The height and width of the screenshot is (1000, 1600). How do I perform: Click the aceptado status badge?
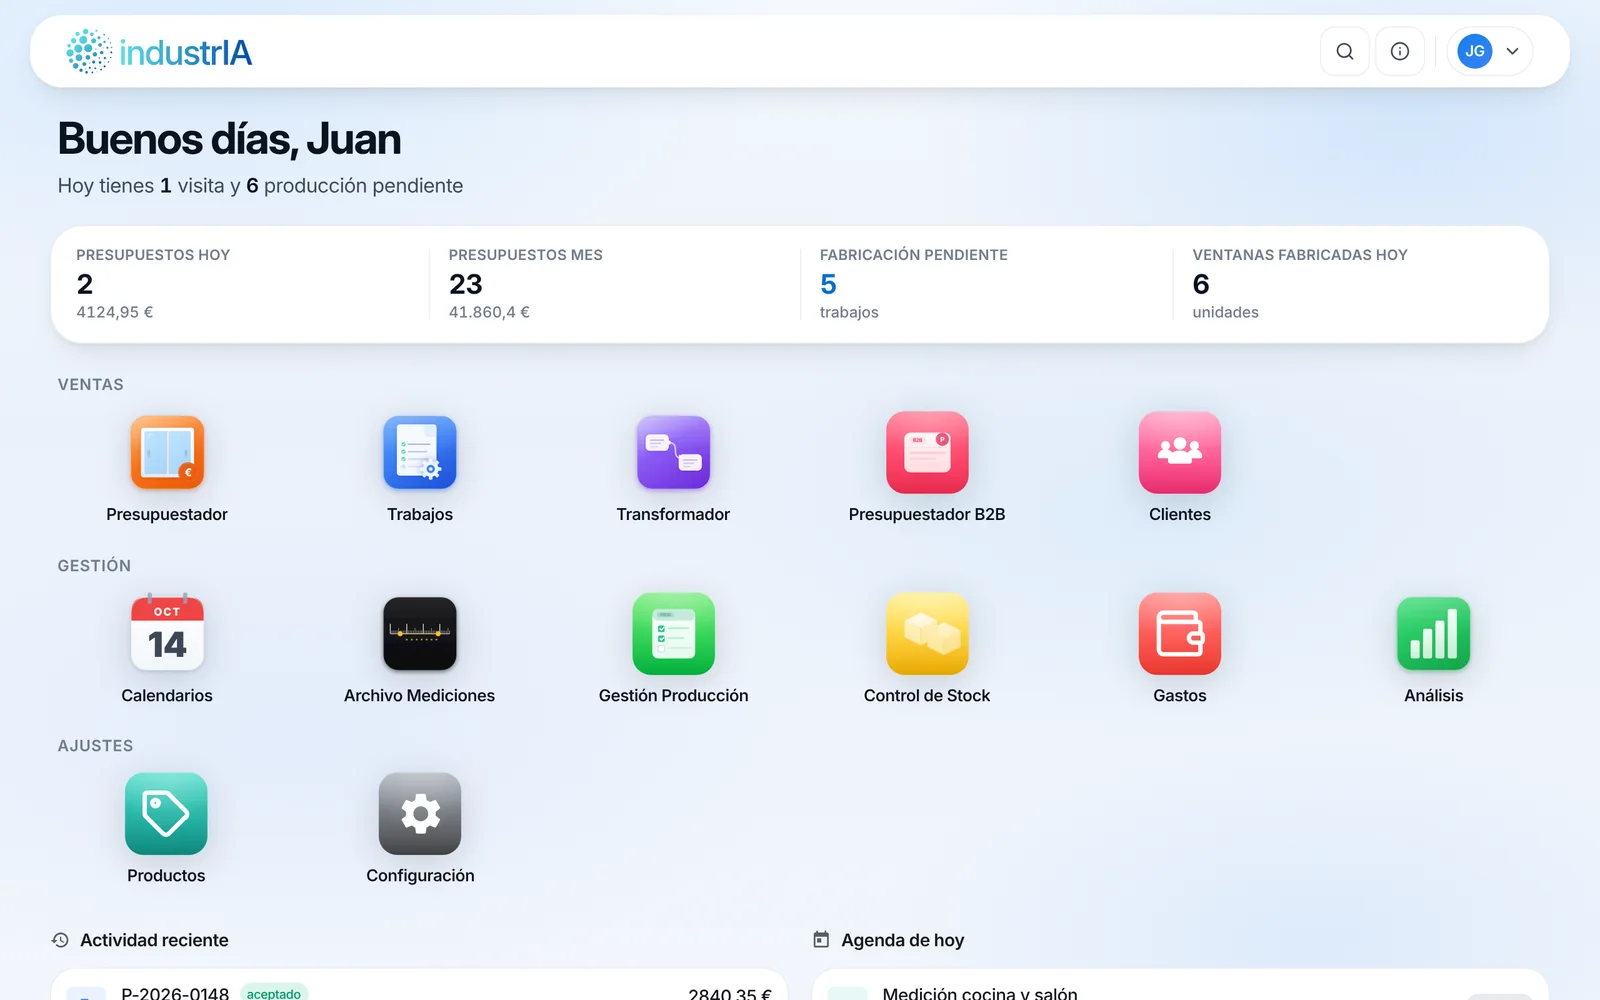click(x=274, y=993)
